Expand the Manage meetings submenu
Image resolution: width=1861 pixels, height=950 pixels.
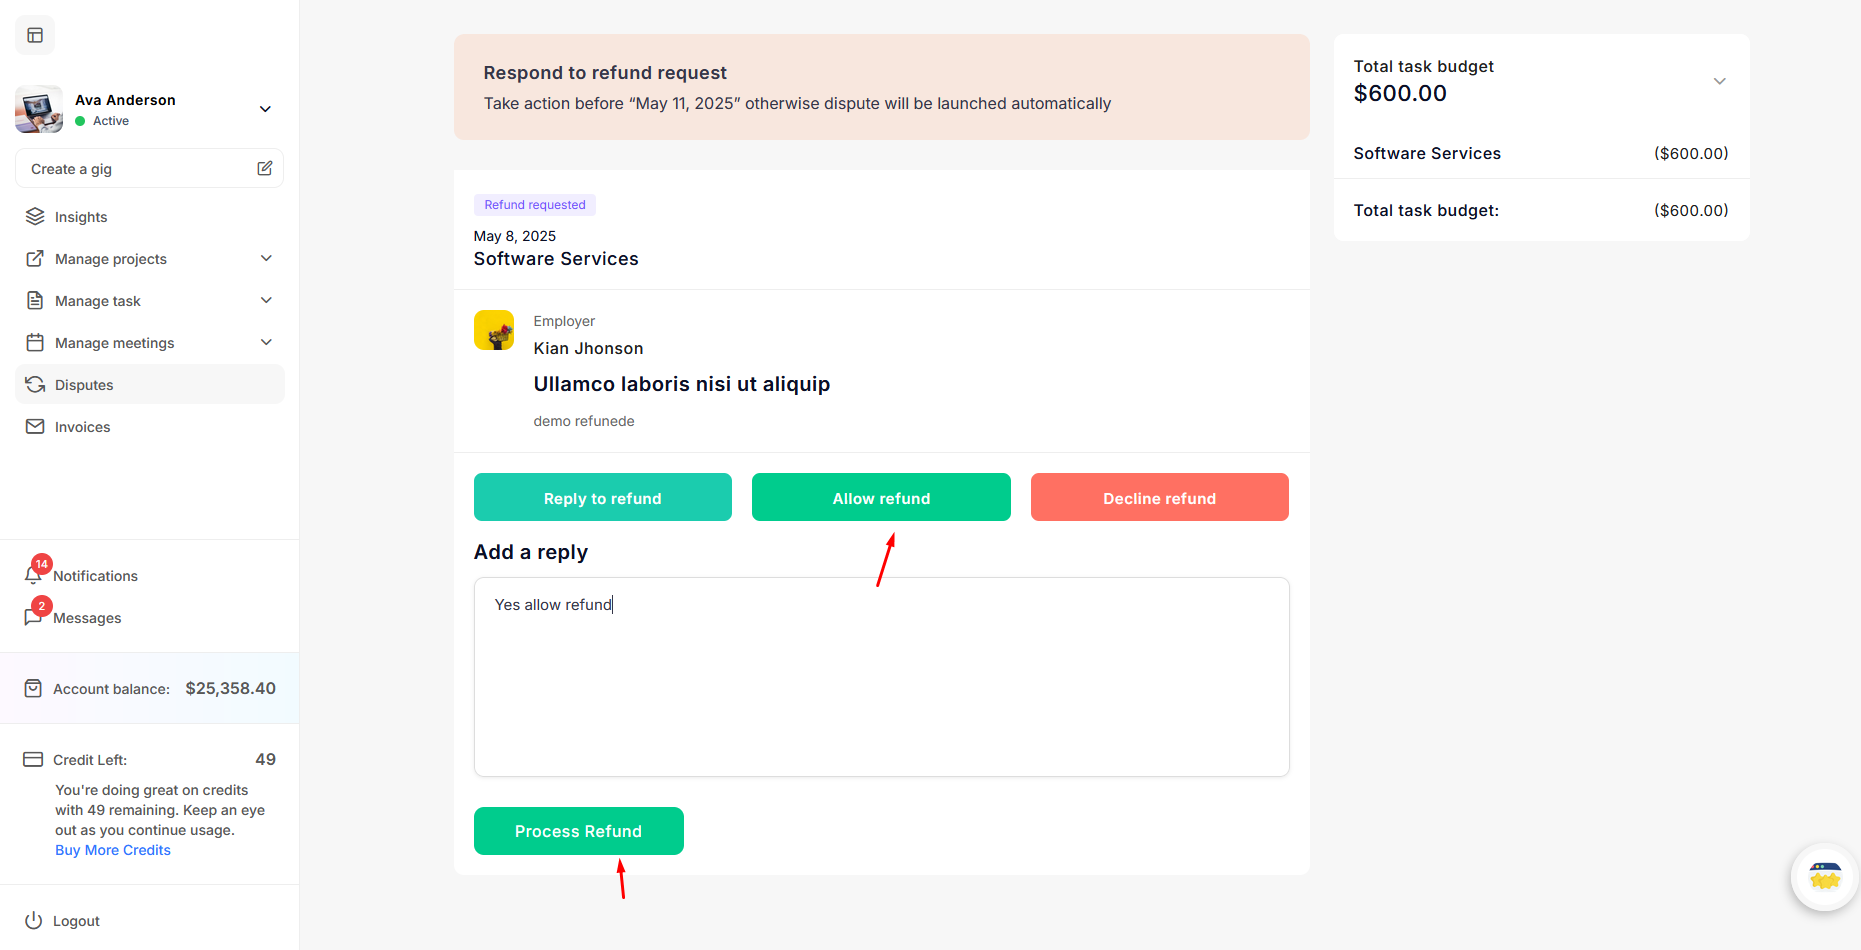266,343
